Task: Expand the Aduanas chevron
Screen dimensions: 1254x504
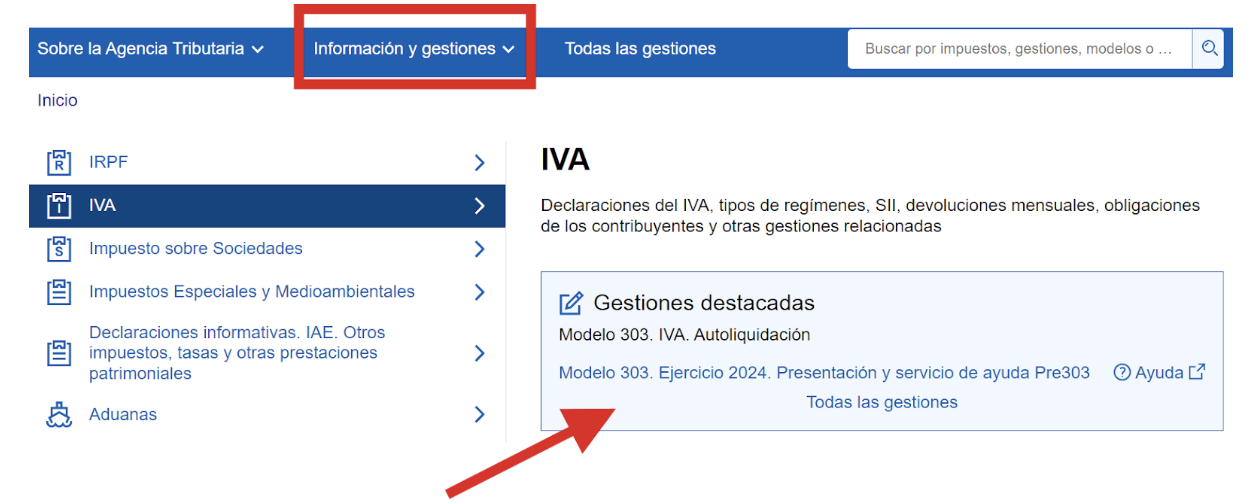Action: [479, 415]
